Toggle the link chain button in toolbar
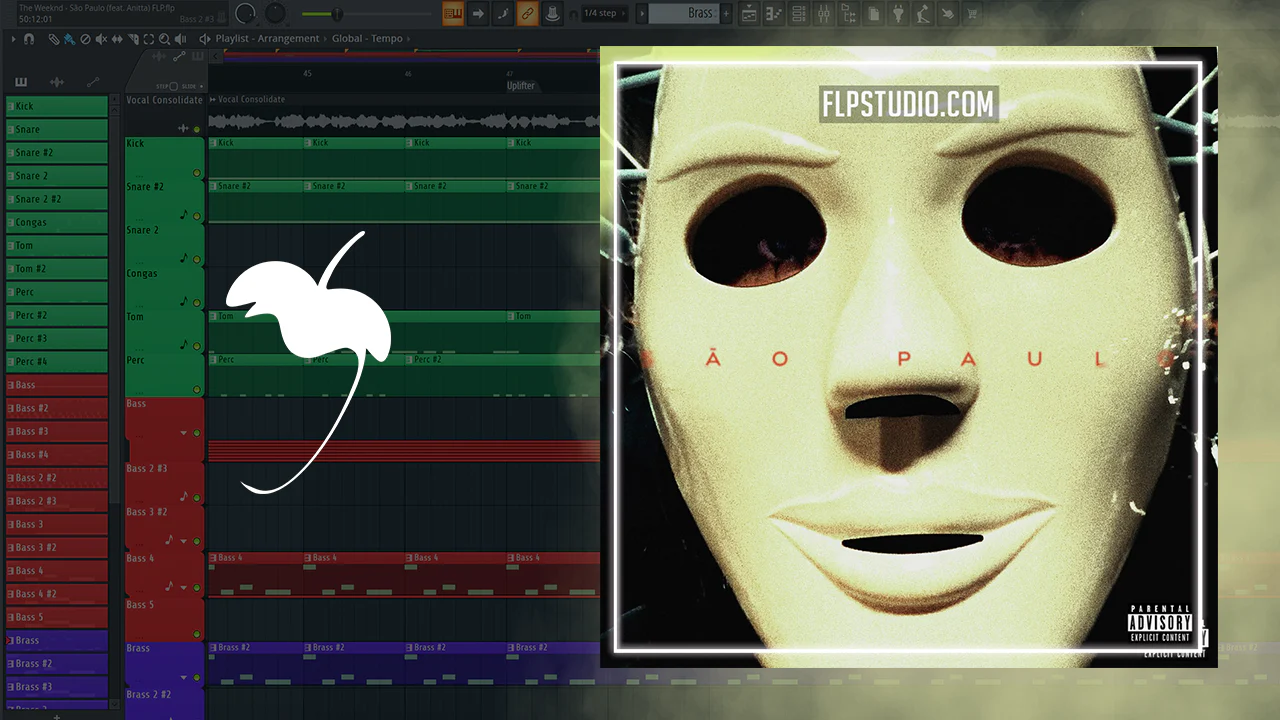The width and height of the screenshot is (1280, 720). (x=527, y=13)
